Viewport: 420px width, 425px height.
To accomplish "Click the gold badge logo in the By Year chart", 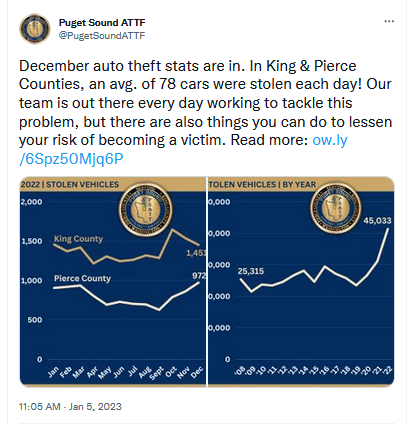I will [336, 208].
